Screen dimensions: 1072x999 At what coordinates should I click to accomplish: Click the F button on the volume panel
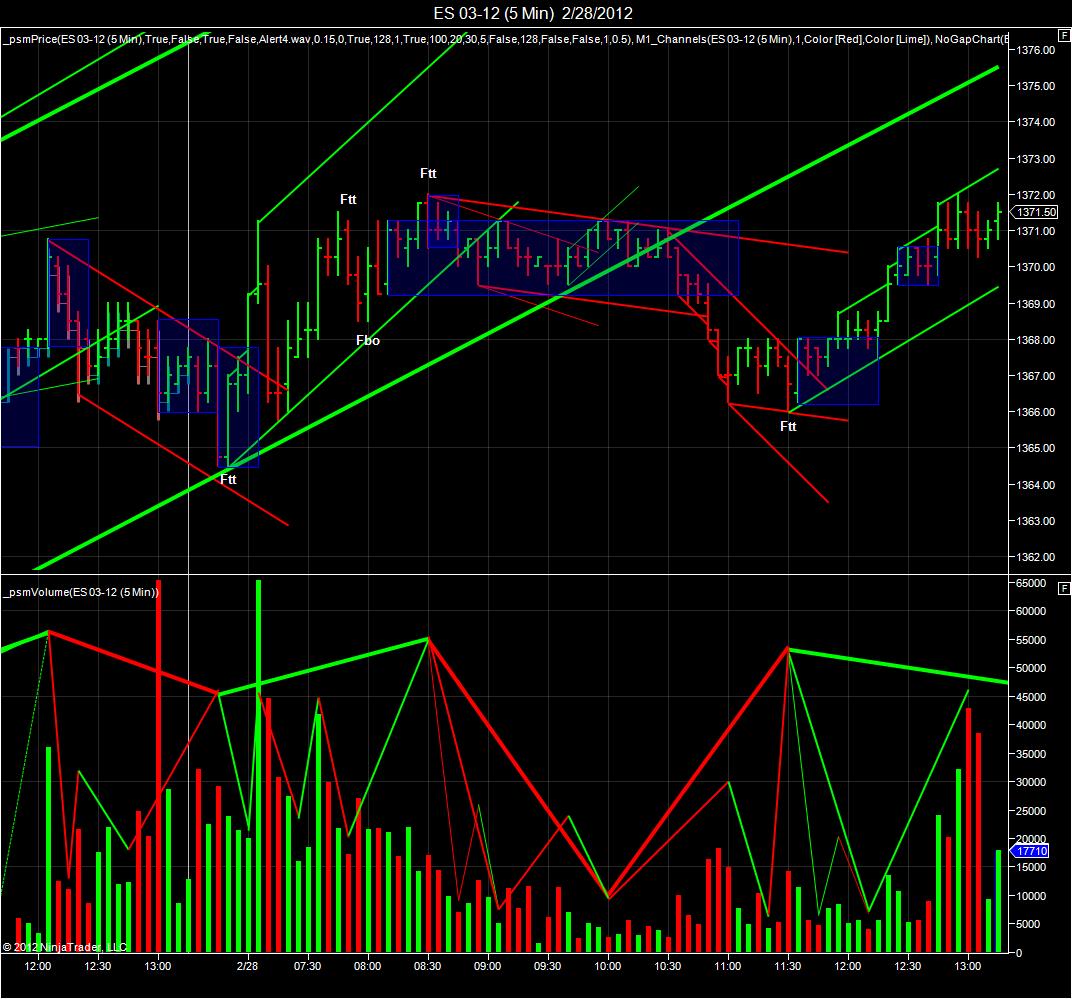[x=1064, y=588]
